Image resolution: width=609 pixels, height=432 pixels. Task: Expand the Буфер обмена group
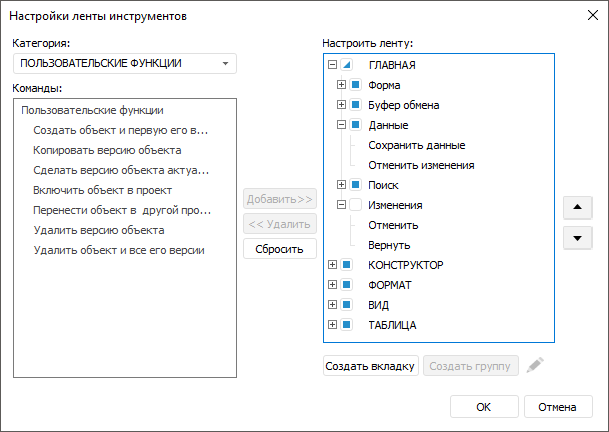click(341, 105)
